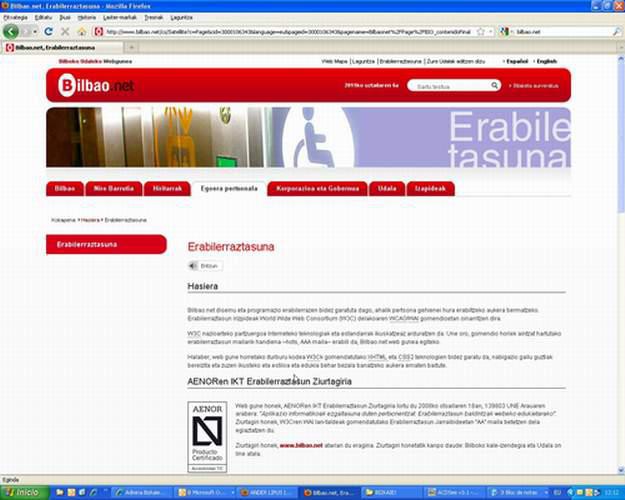Viewport: 625px width, 500px height.
Task: Click Hasiera in the breadcrumb trail
Action: point(90,220)
